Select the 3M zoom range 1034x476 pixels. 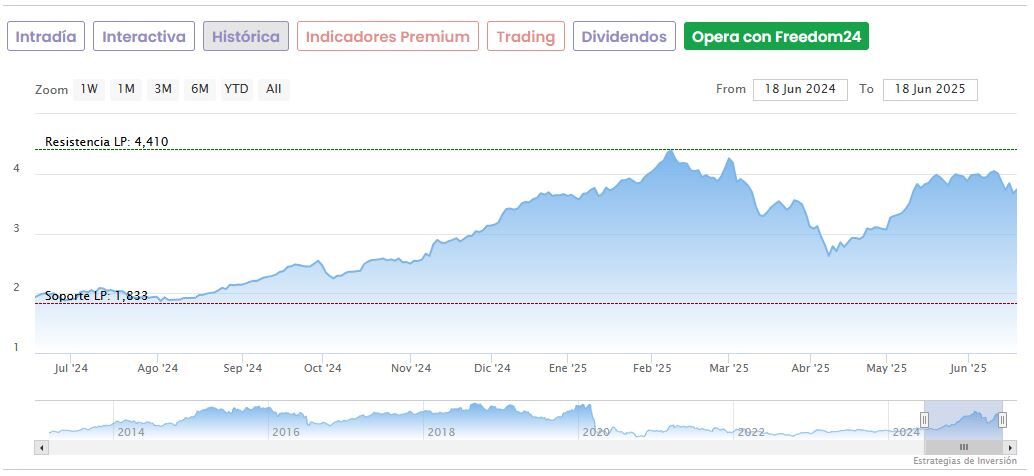(x=163, y=89)
